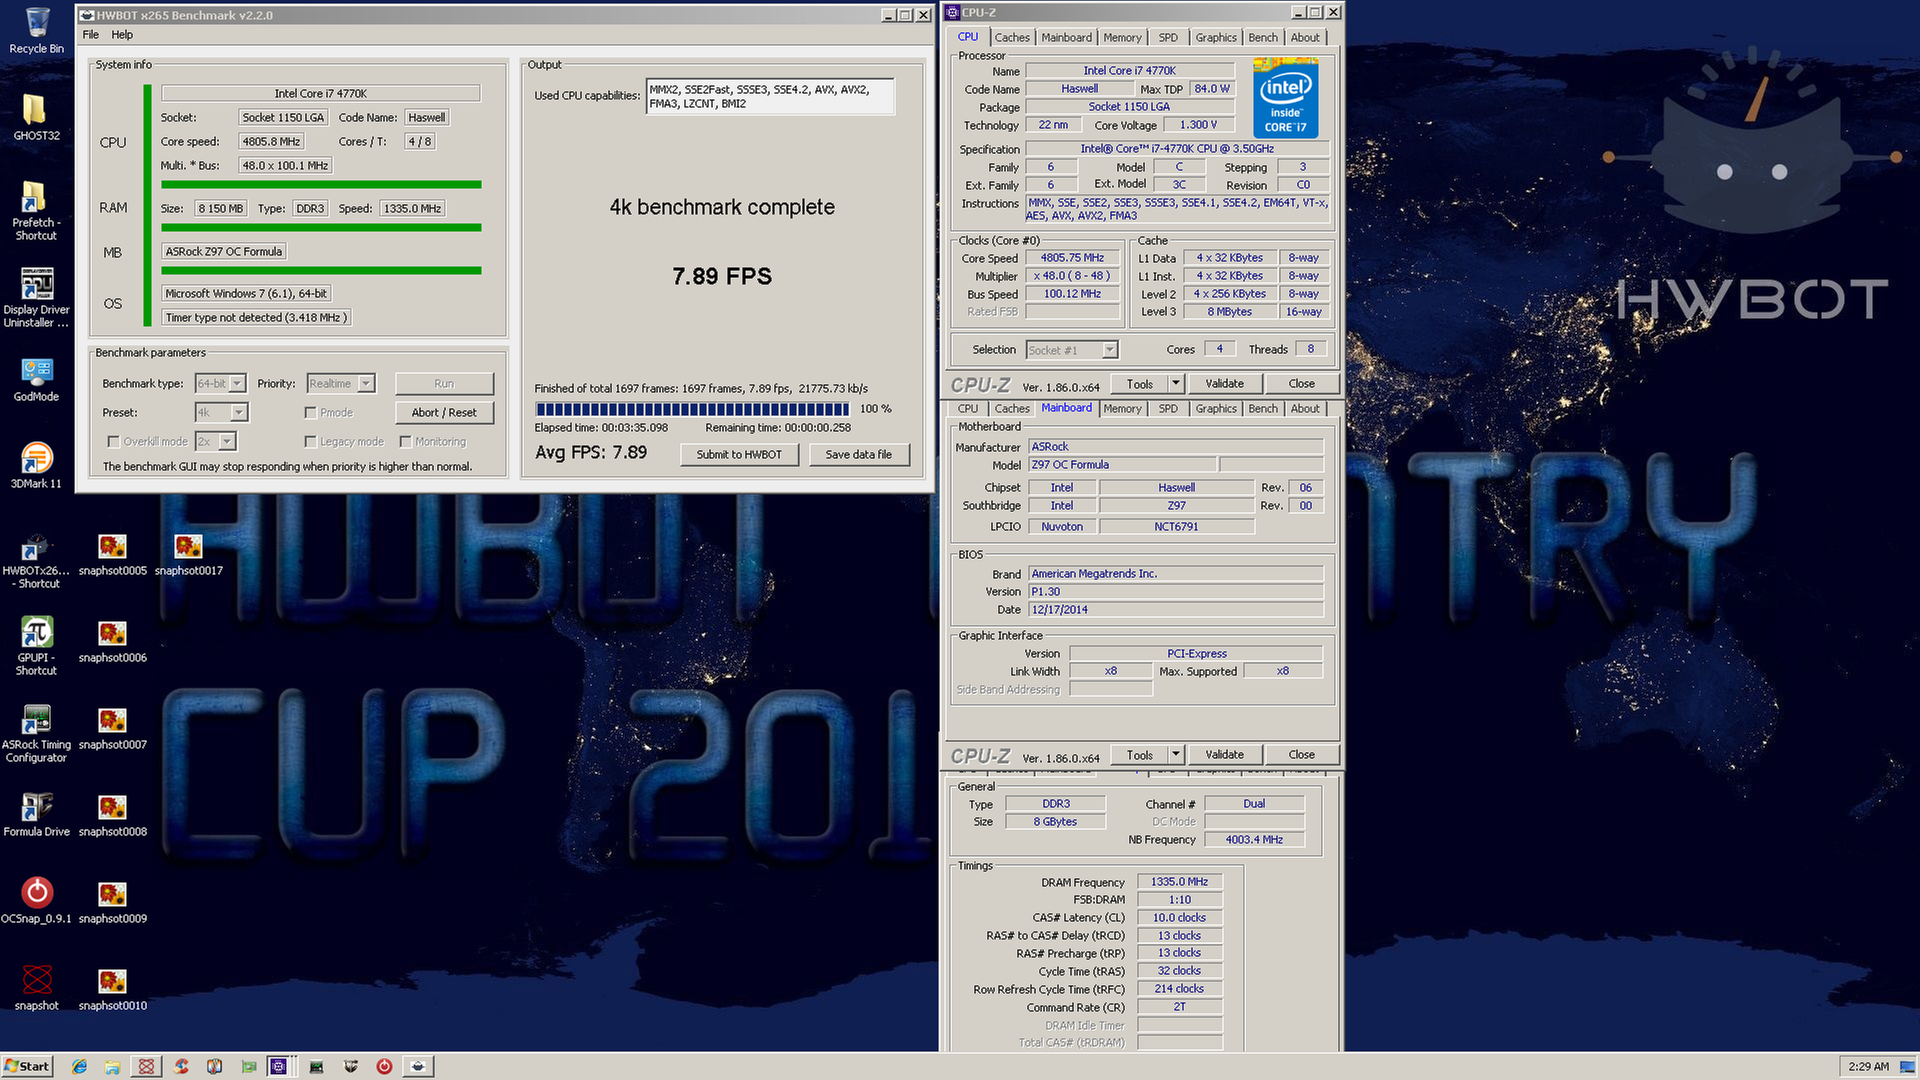
Task: Click the green RAM status bar
Action: coord(321,228)
